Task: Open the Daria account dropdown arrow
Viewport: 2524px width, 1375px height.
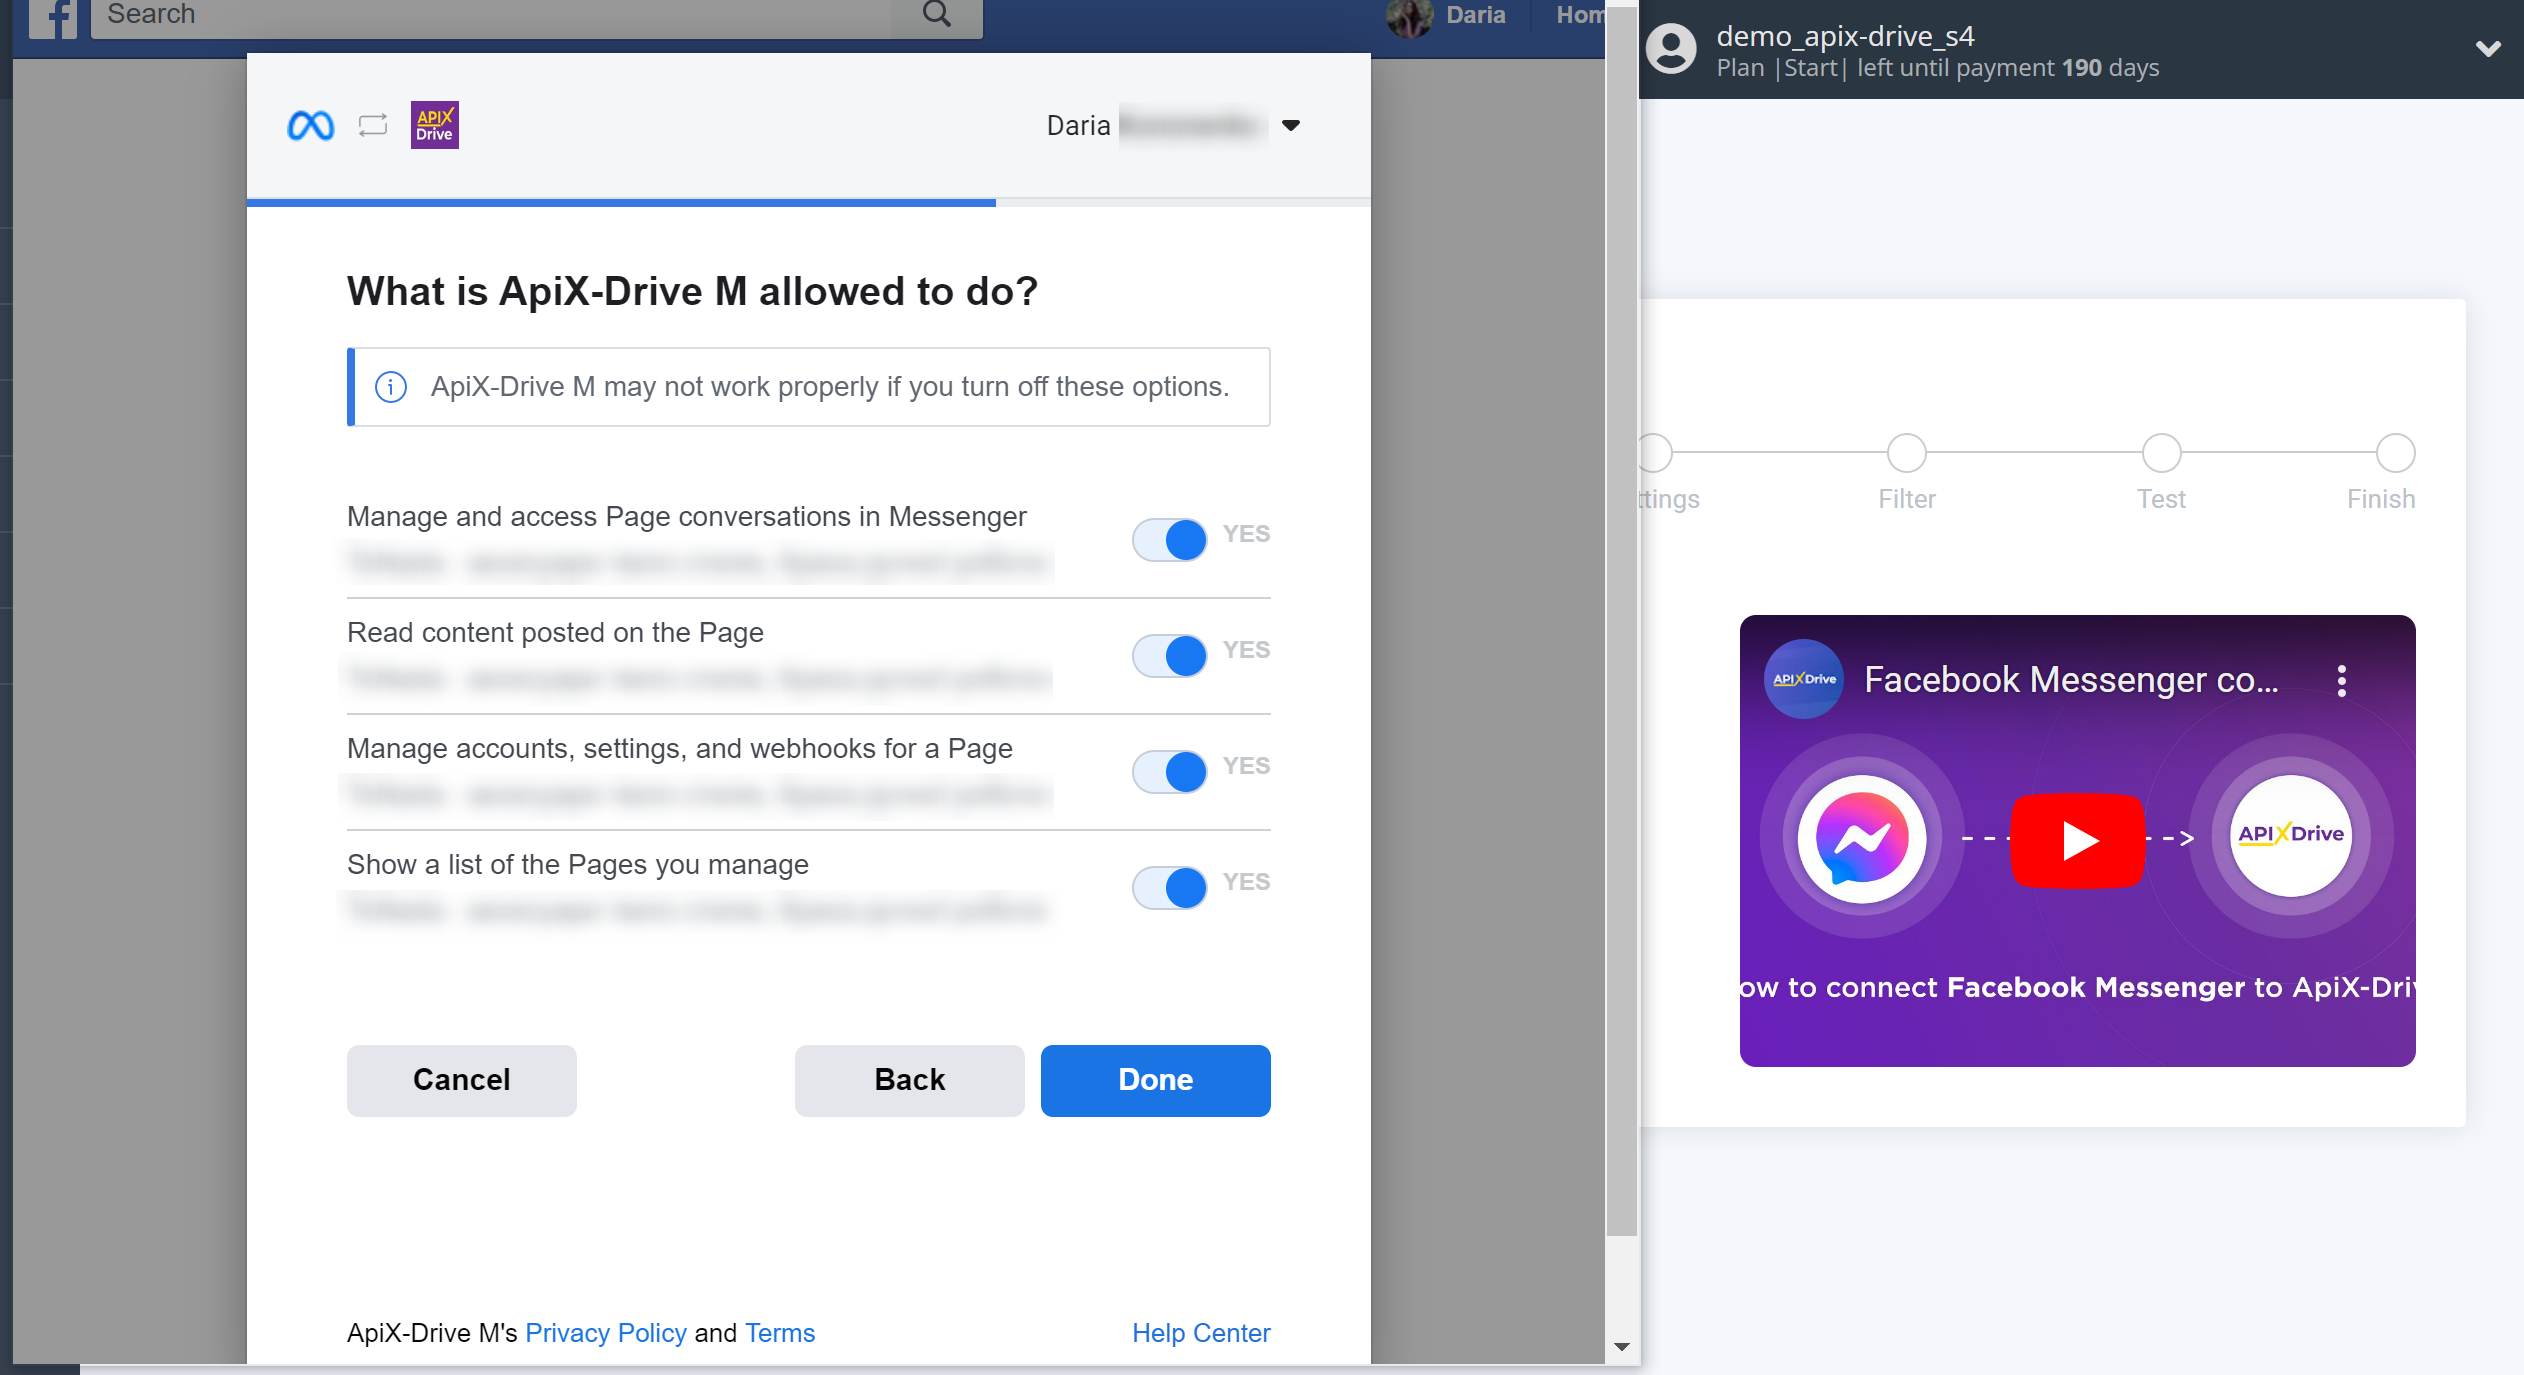Action: pos(1291,126)
